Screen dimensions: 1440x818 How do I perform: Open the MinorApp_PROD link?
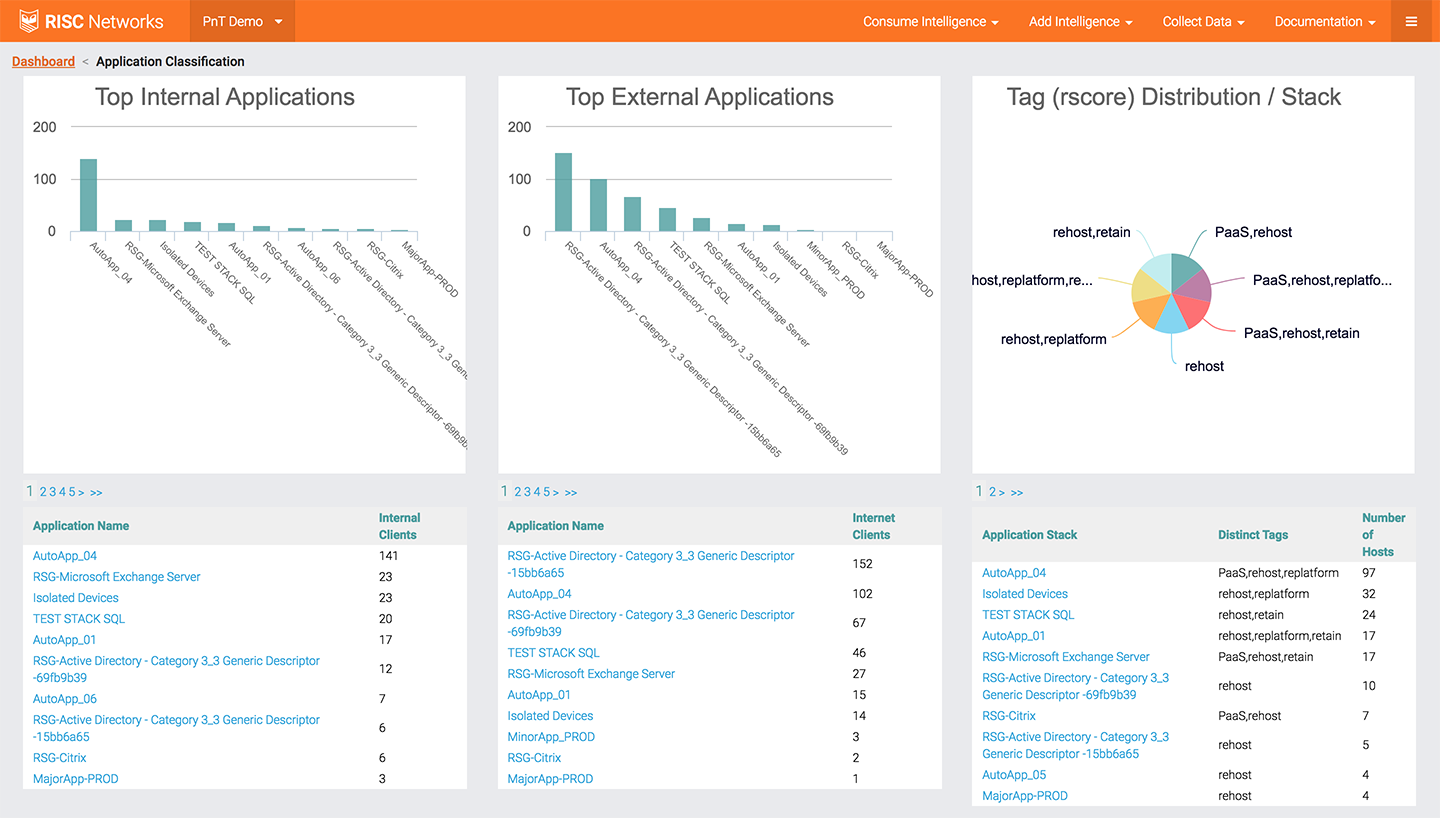pos(551,737)
